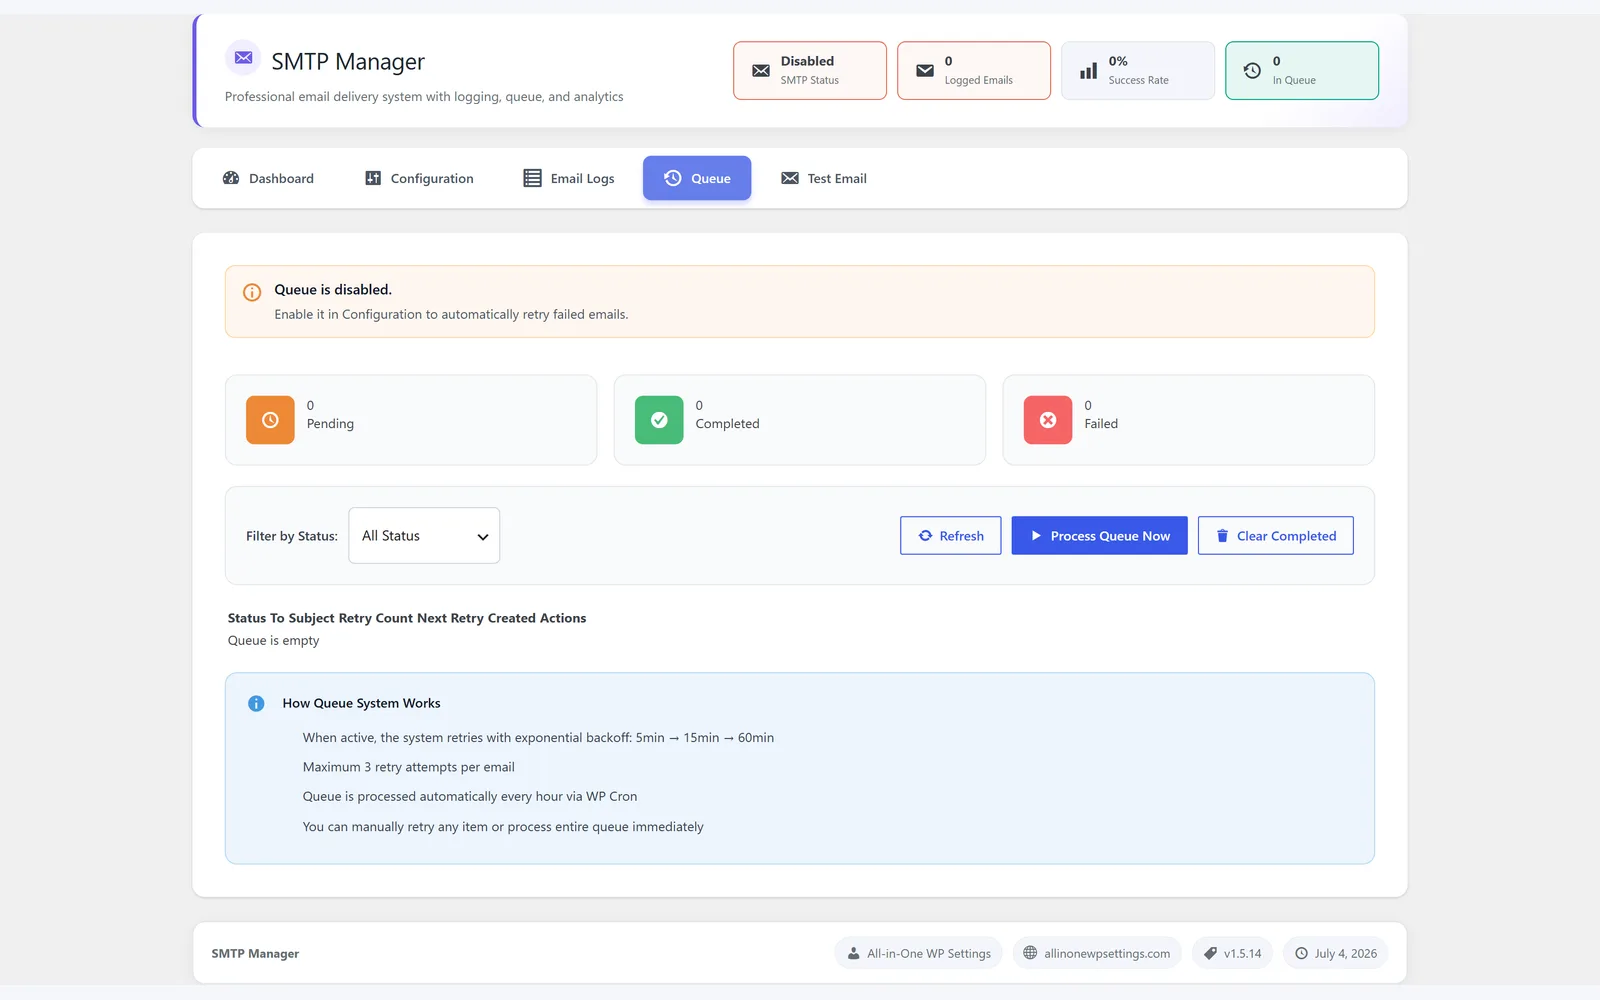The width and height of the screenshot is (1600, 1000).
Task: Click the red Failed cross icon
Action: tap(1048, 420)
